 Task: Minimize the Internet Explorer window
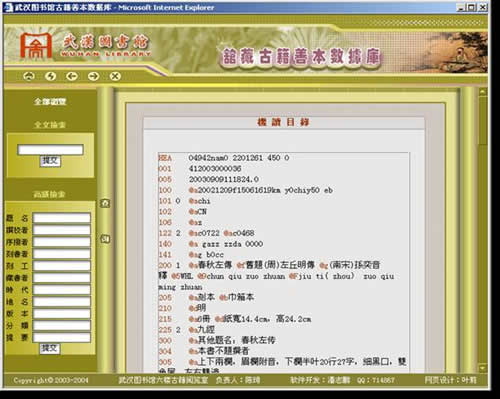pos(460,7)
